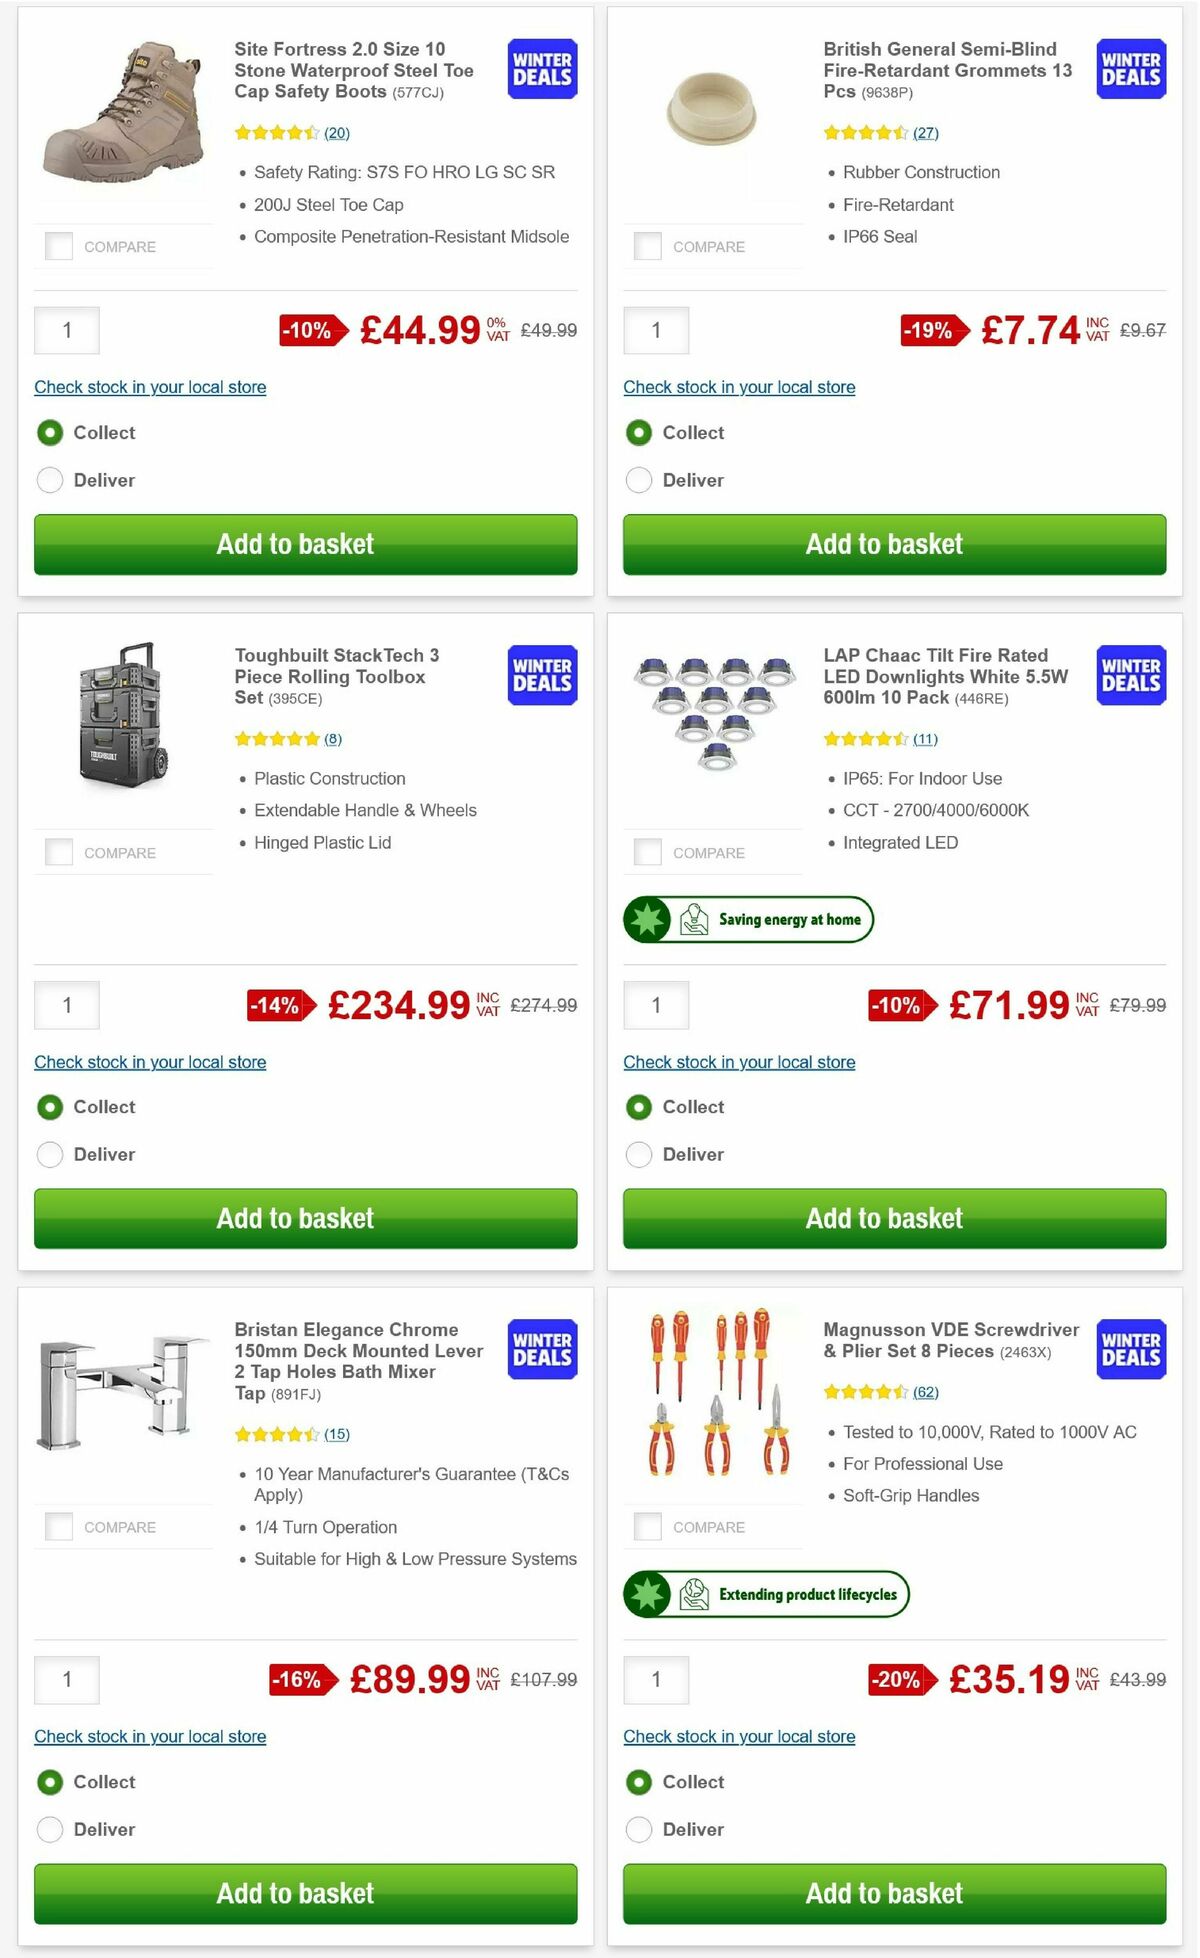This screenshot has width=1200, height=1958.
Task: Open the (20) reviews for safety boots
Action: (337, 132)
